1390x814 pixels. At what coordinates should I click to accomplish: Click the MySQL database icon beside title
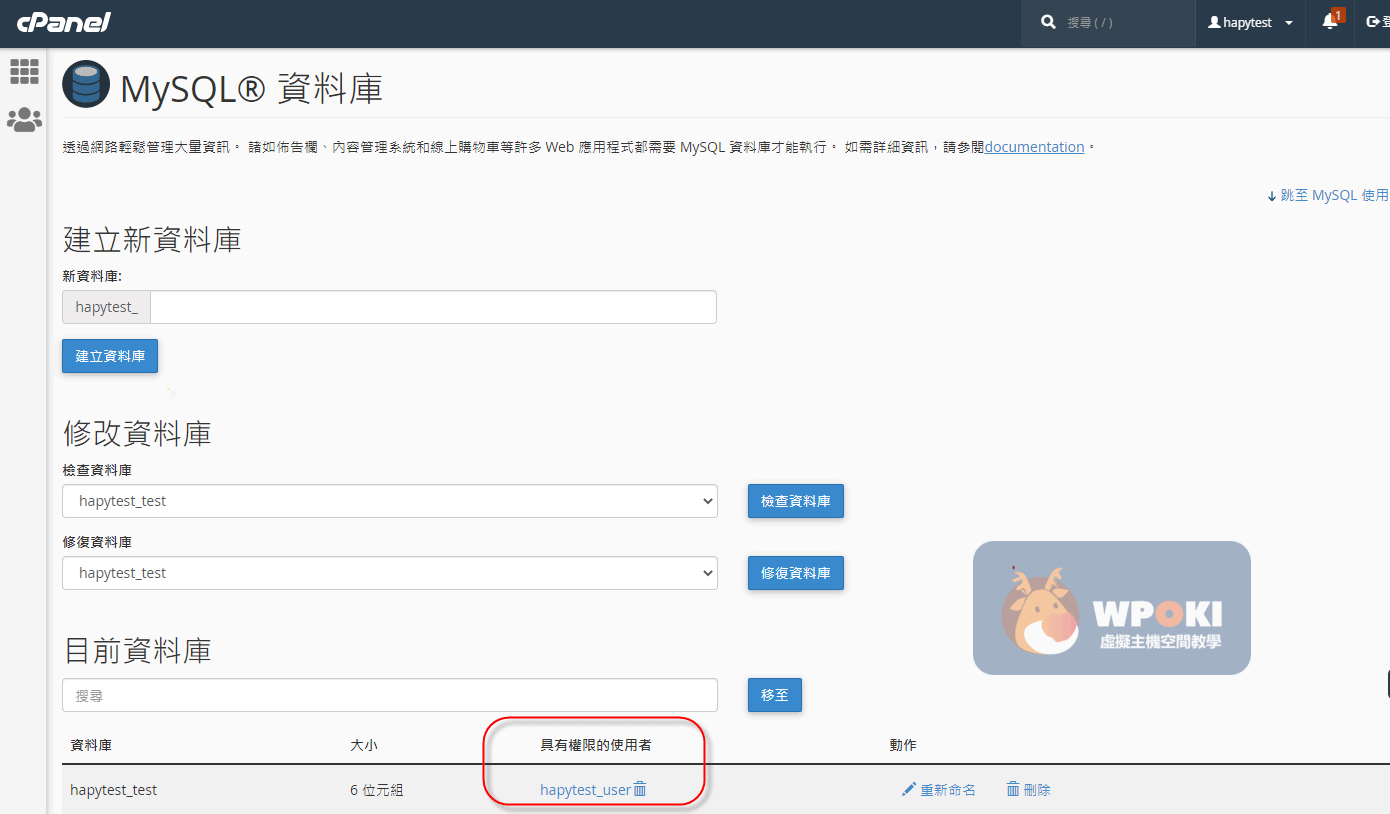coord(86,84)
